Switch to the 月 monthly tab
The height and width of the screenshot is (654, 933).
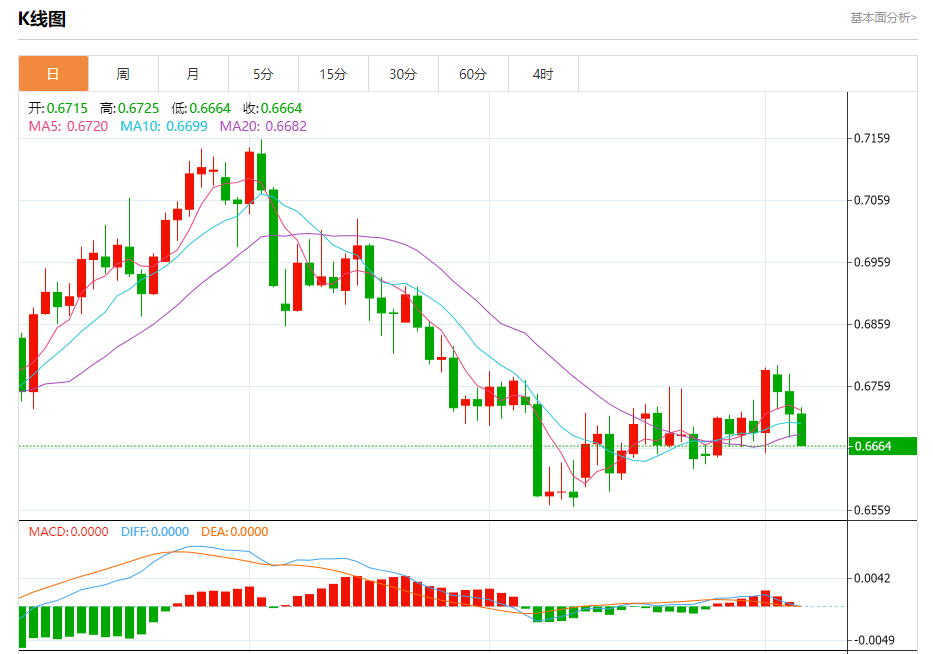(x=193, y=74)
